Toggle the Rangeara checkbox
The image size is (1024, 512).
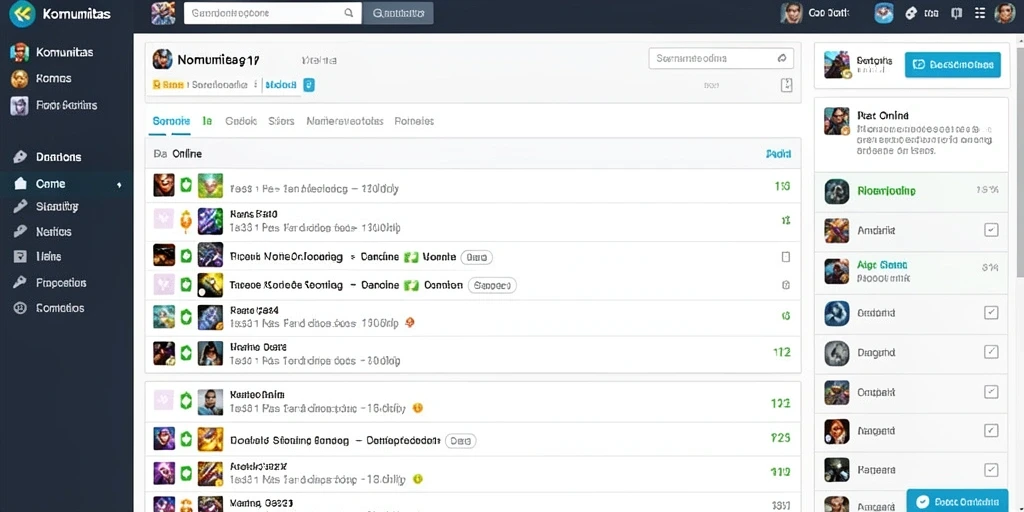point(991,470)
